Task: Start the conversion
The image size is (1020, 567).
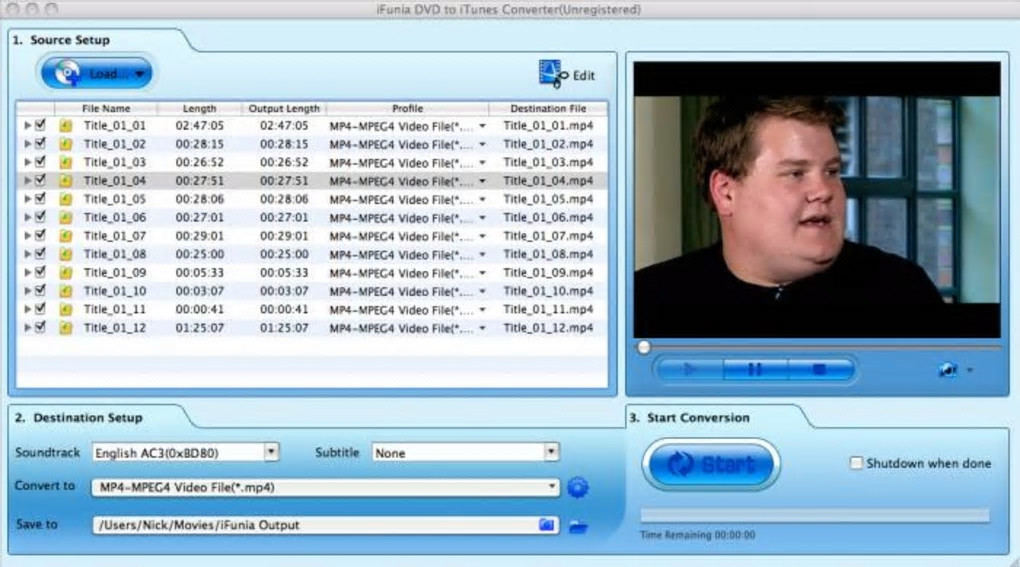Action: (x=711, y=464)
